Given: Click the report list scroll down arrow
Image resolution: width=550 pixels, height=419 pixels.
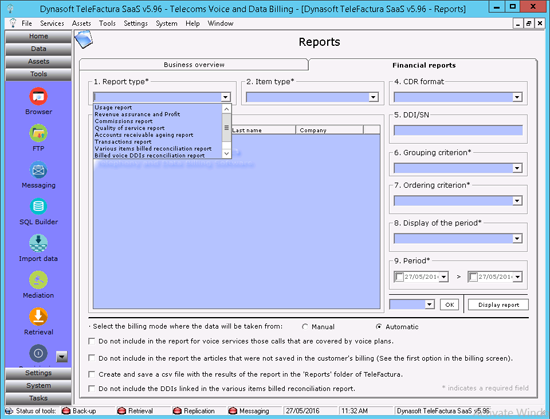Looking at the screenshot, I should tap(227, 154).
